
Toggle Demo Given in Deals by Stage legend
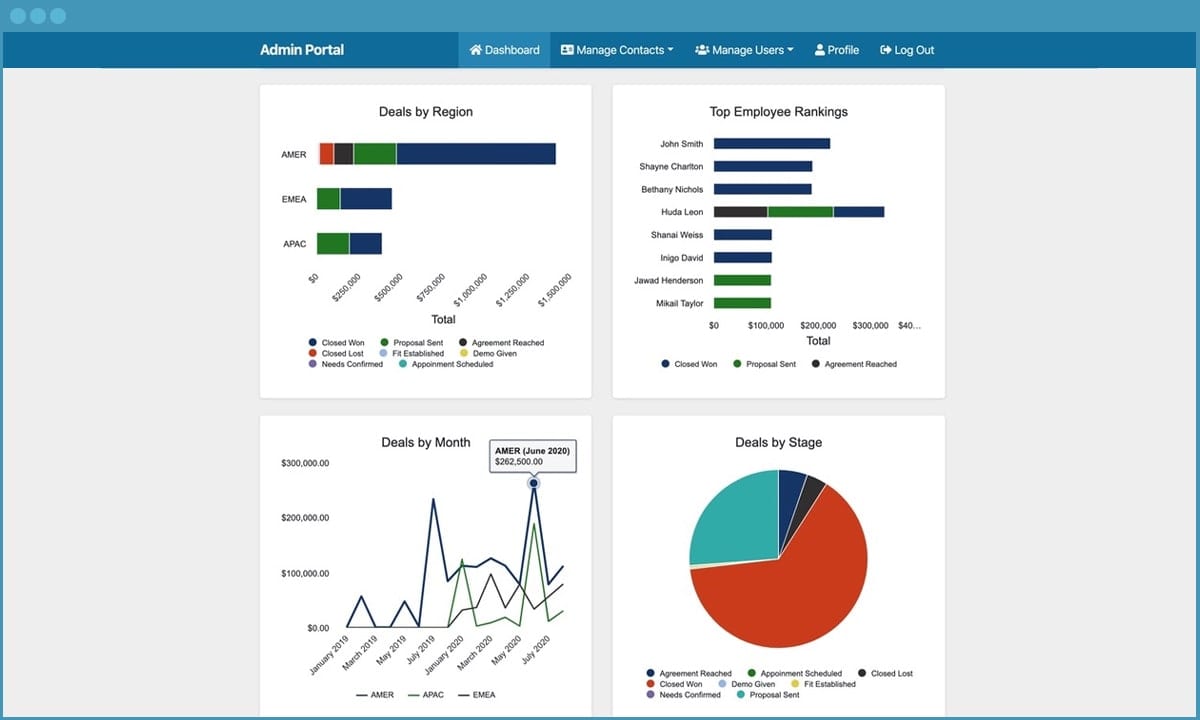click(x=749, y=684)
